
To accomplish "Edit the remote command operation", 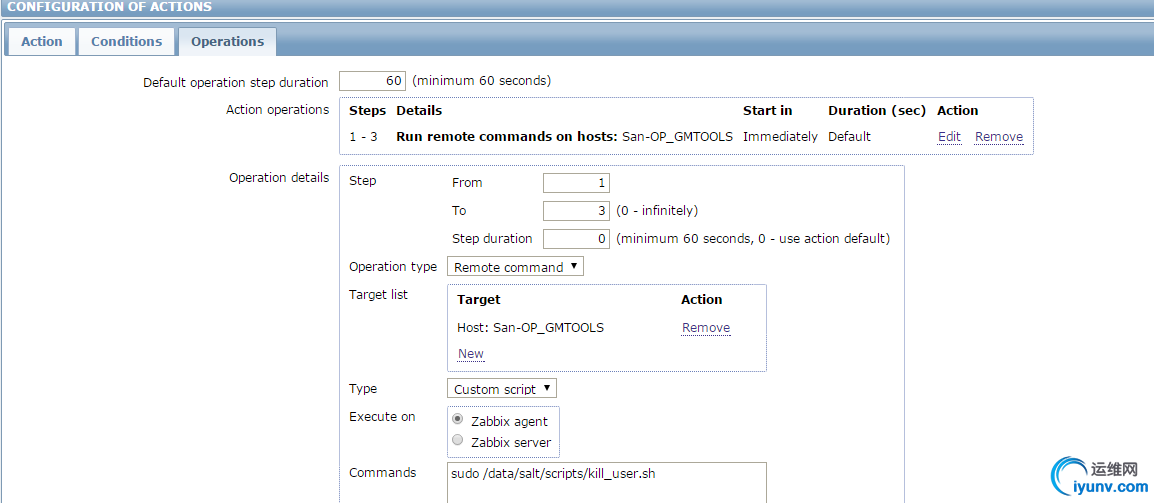I will [x=949, y=137].
